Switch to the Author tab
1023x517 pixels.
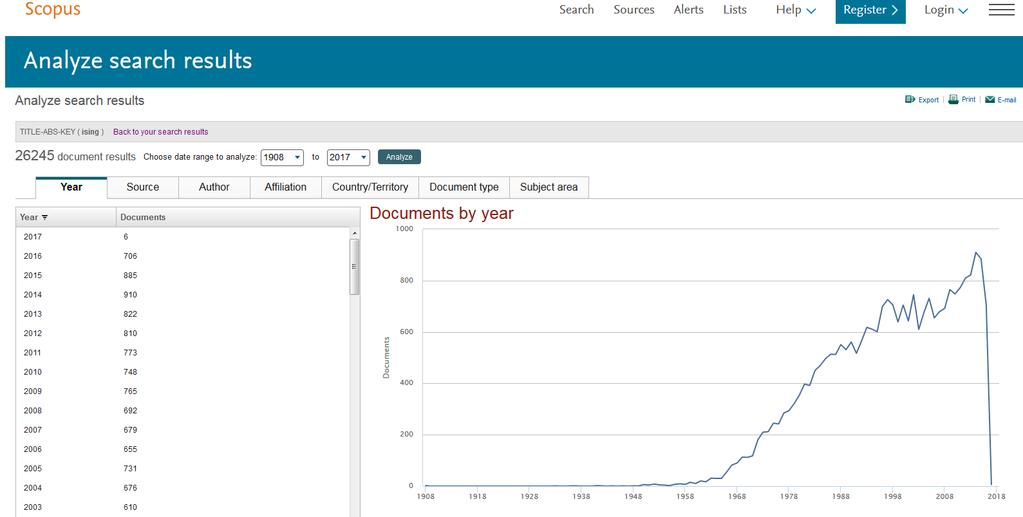coord(214,187)
